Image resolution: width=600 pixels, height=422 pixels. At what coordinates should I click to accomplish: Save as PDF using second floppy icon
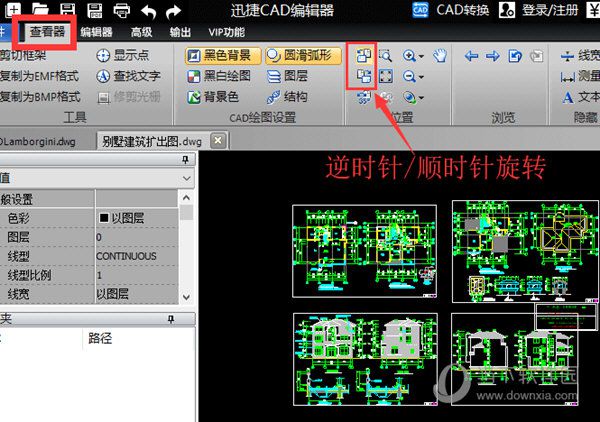coord(94,10)
